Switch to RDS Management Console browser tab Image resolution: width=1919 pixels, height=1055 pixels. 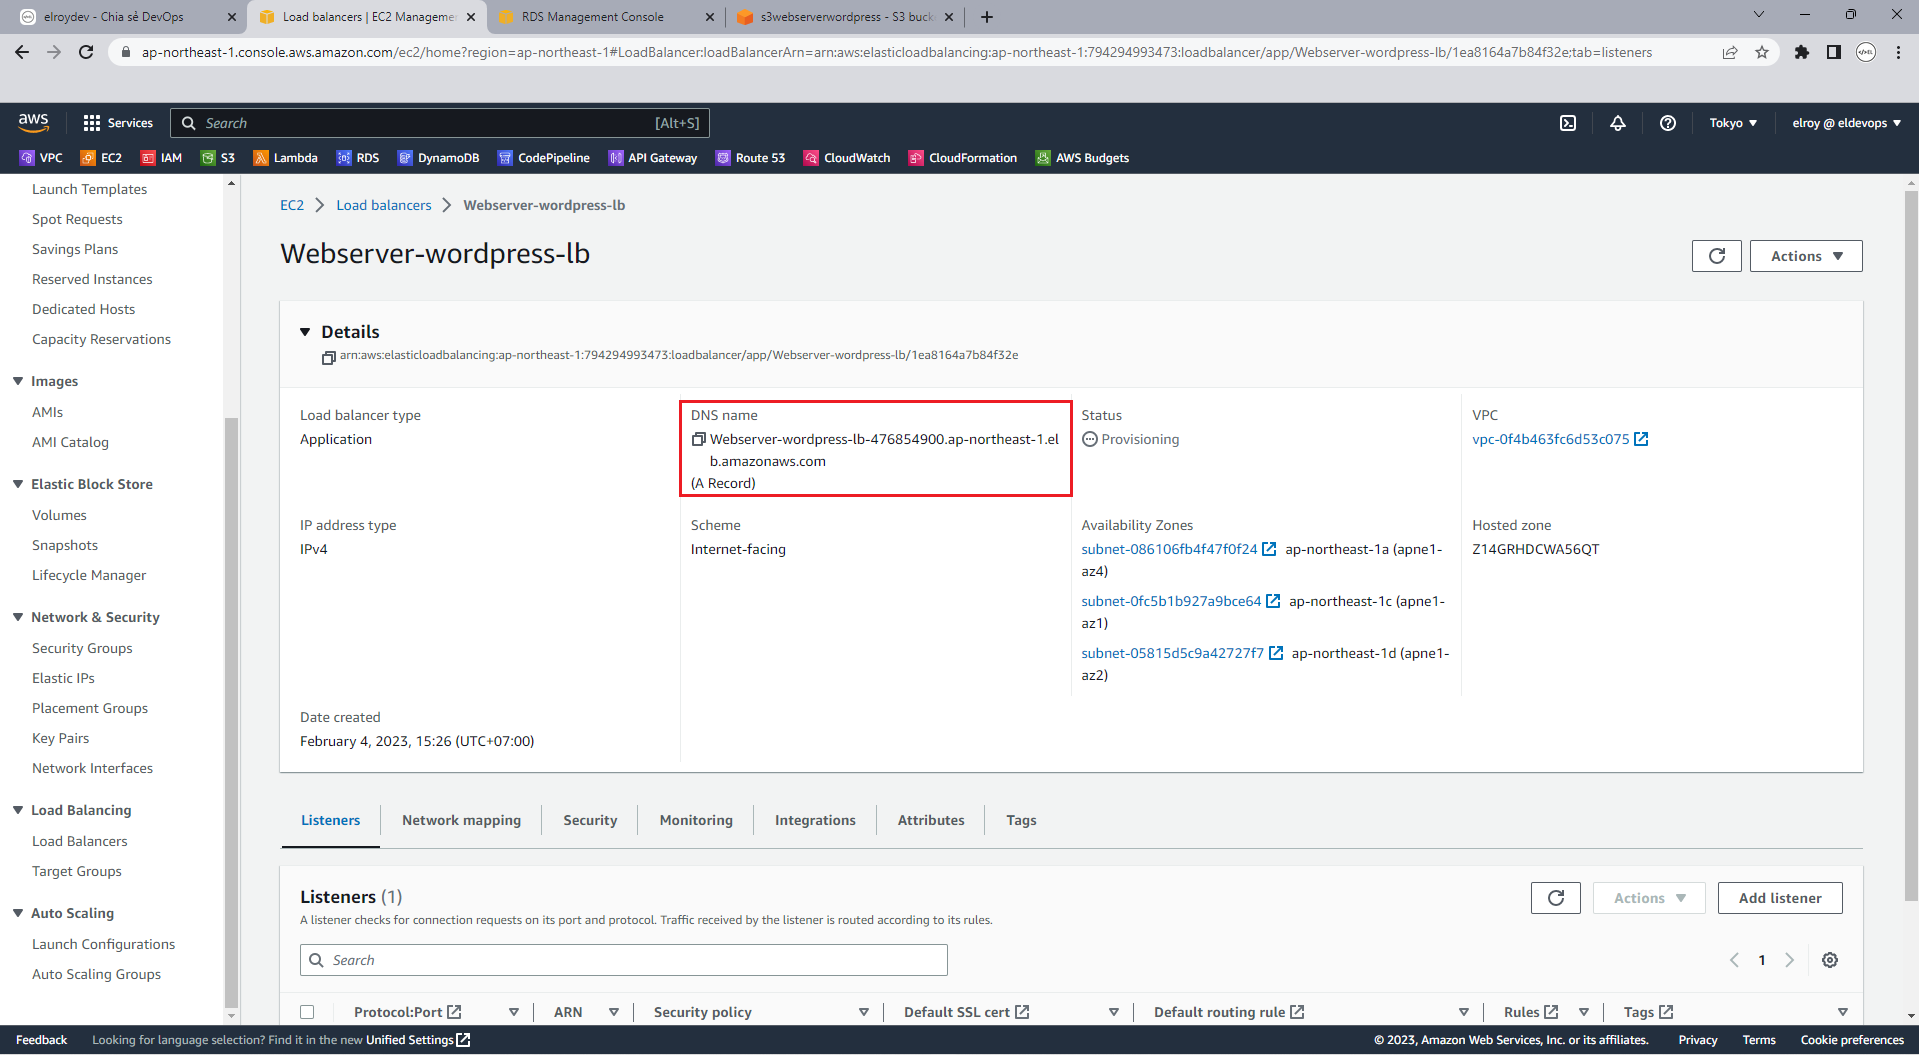[607, 17]
